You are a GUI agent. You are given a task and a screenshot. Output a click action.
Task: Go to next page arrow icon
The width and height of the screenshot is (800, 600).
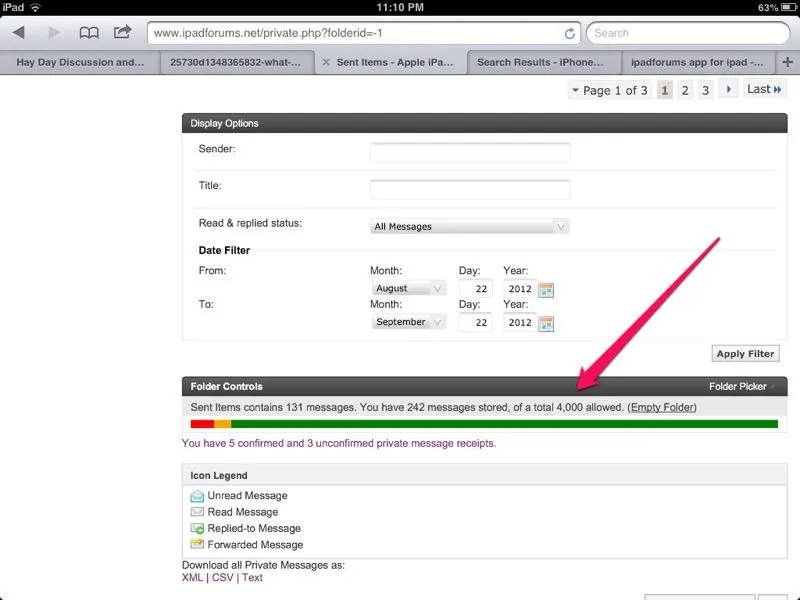pos(730,90)
